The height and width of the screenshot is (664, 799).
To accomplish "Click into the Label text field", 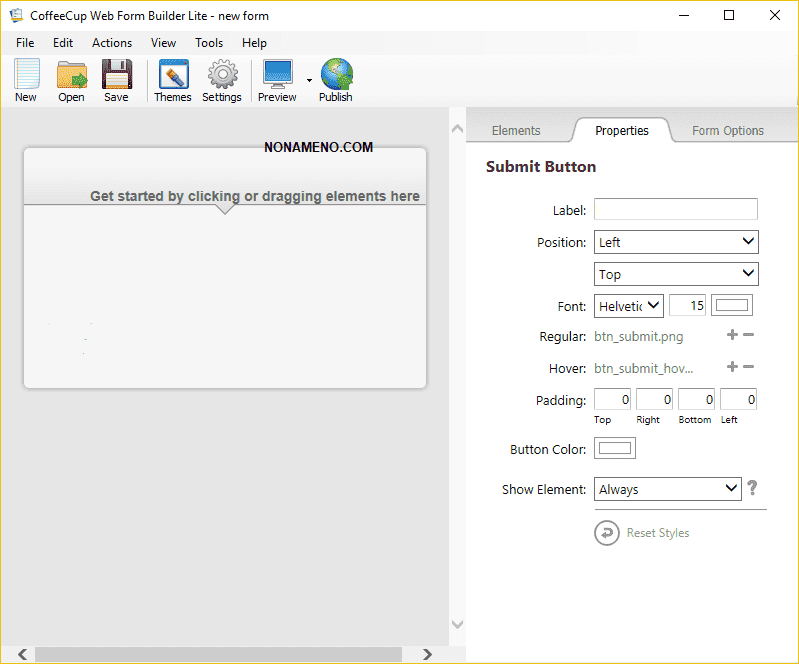I will [x=675, y=209].
